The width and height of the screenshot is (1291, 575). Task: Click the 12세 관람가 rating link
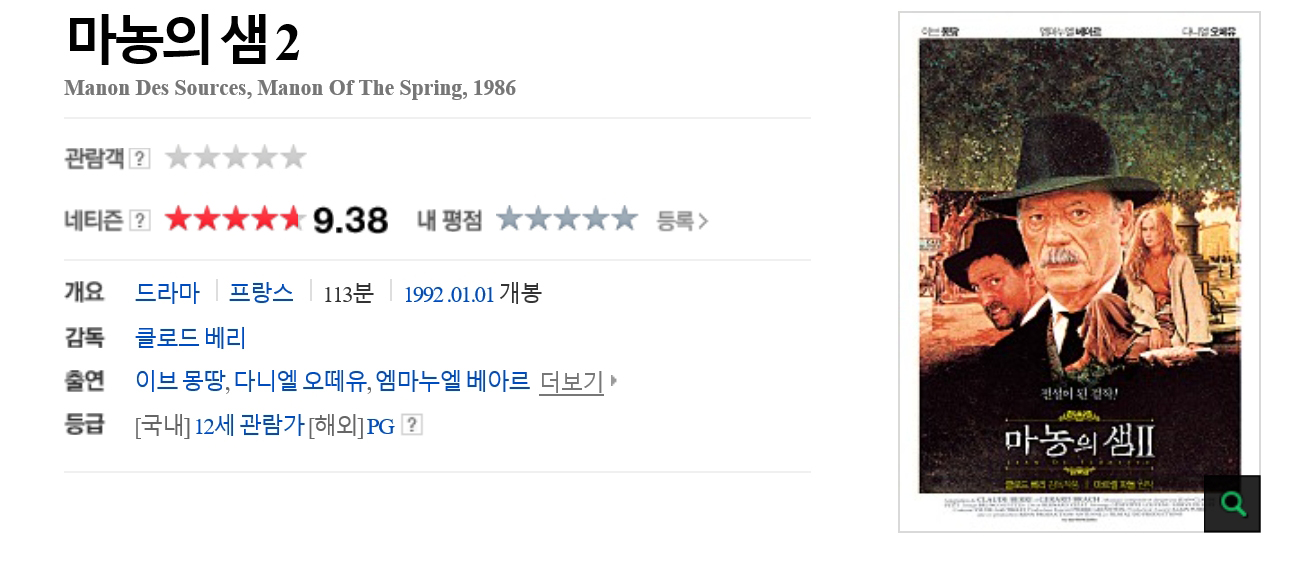(249, 426)
